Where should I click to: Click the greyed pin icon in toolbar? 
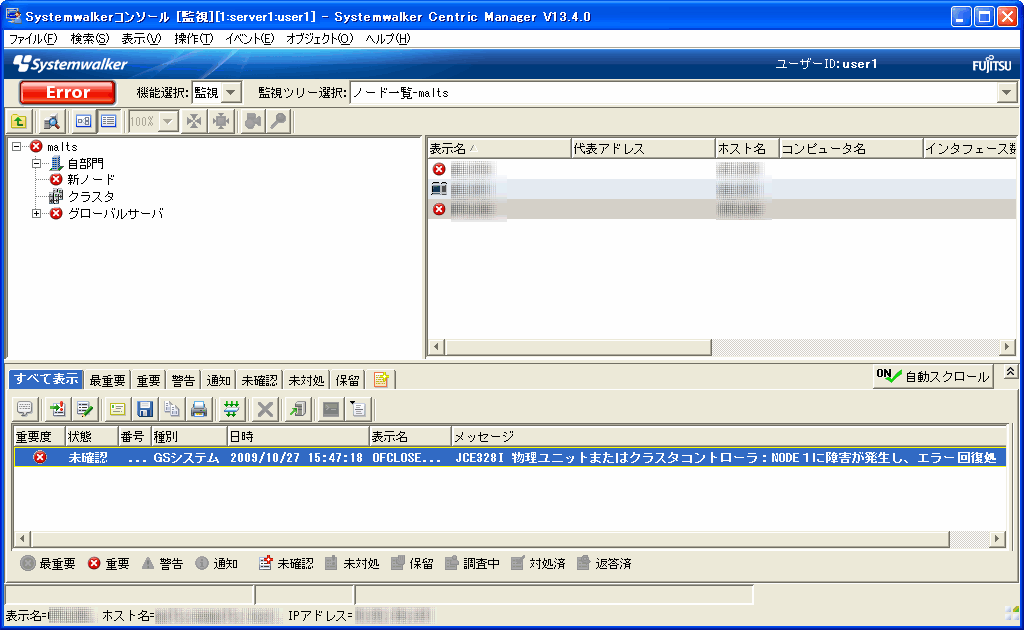(279, 121)
